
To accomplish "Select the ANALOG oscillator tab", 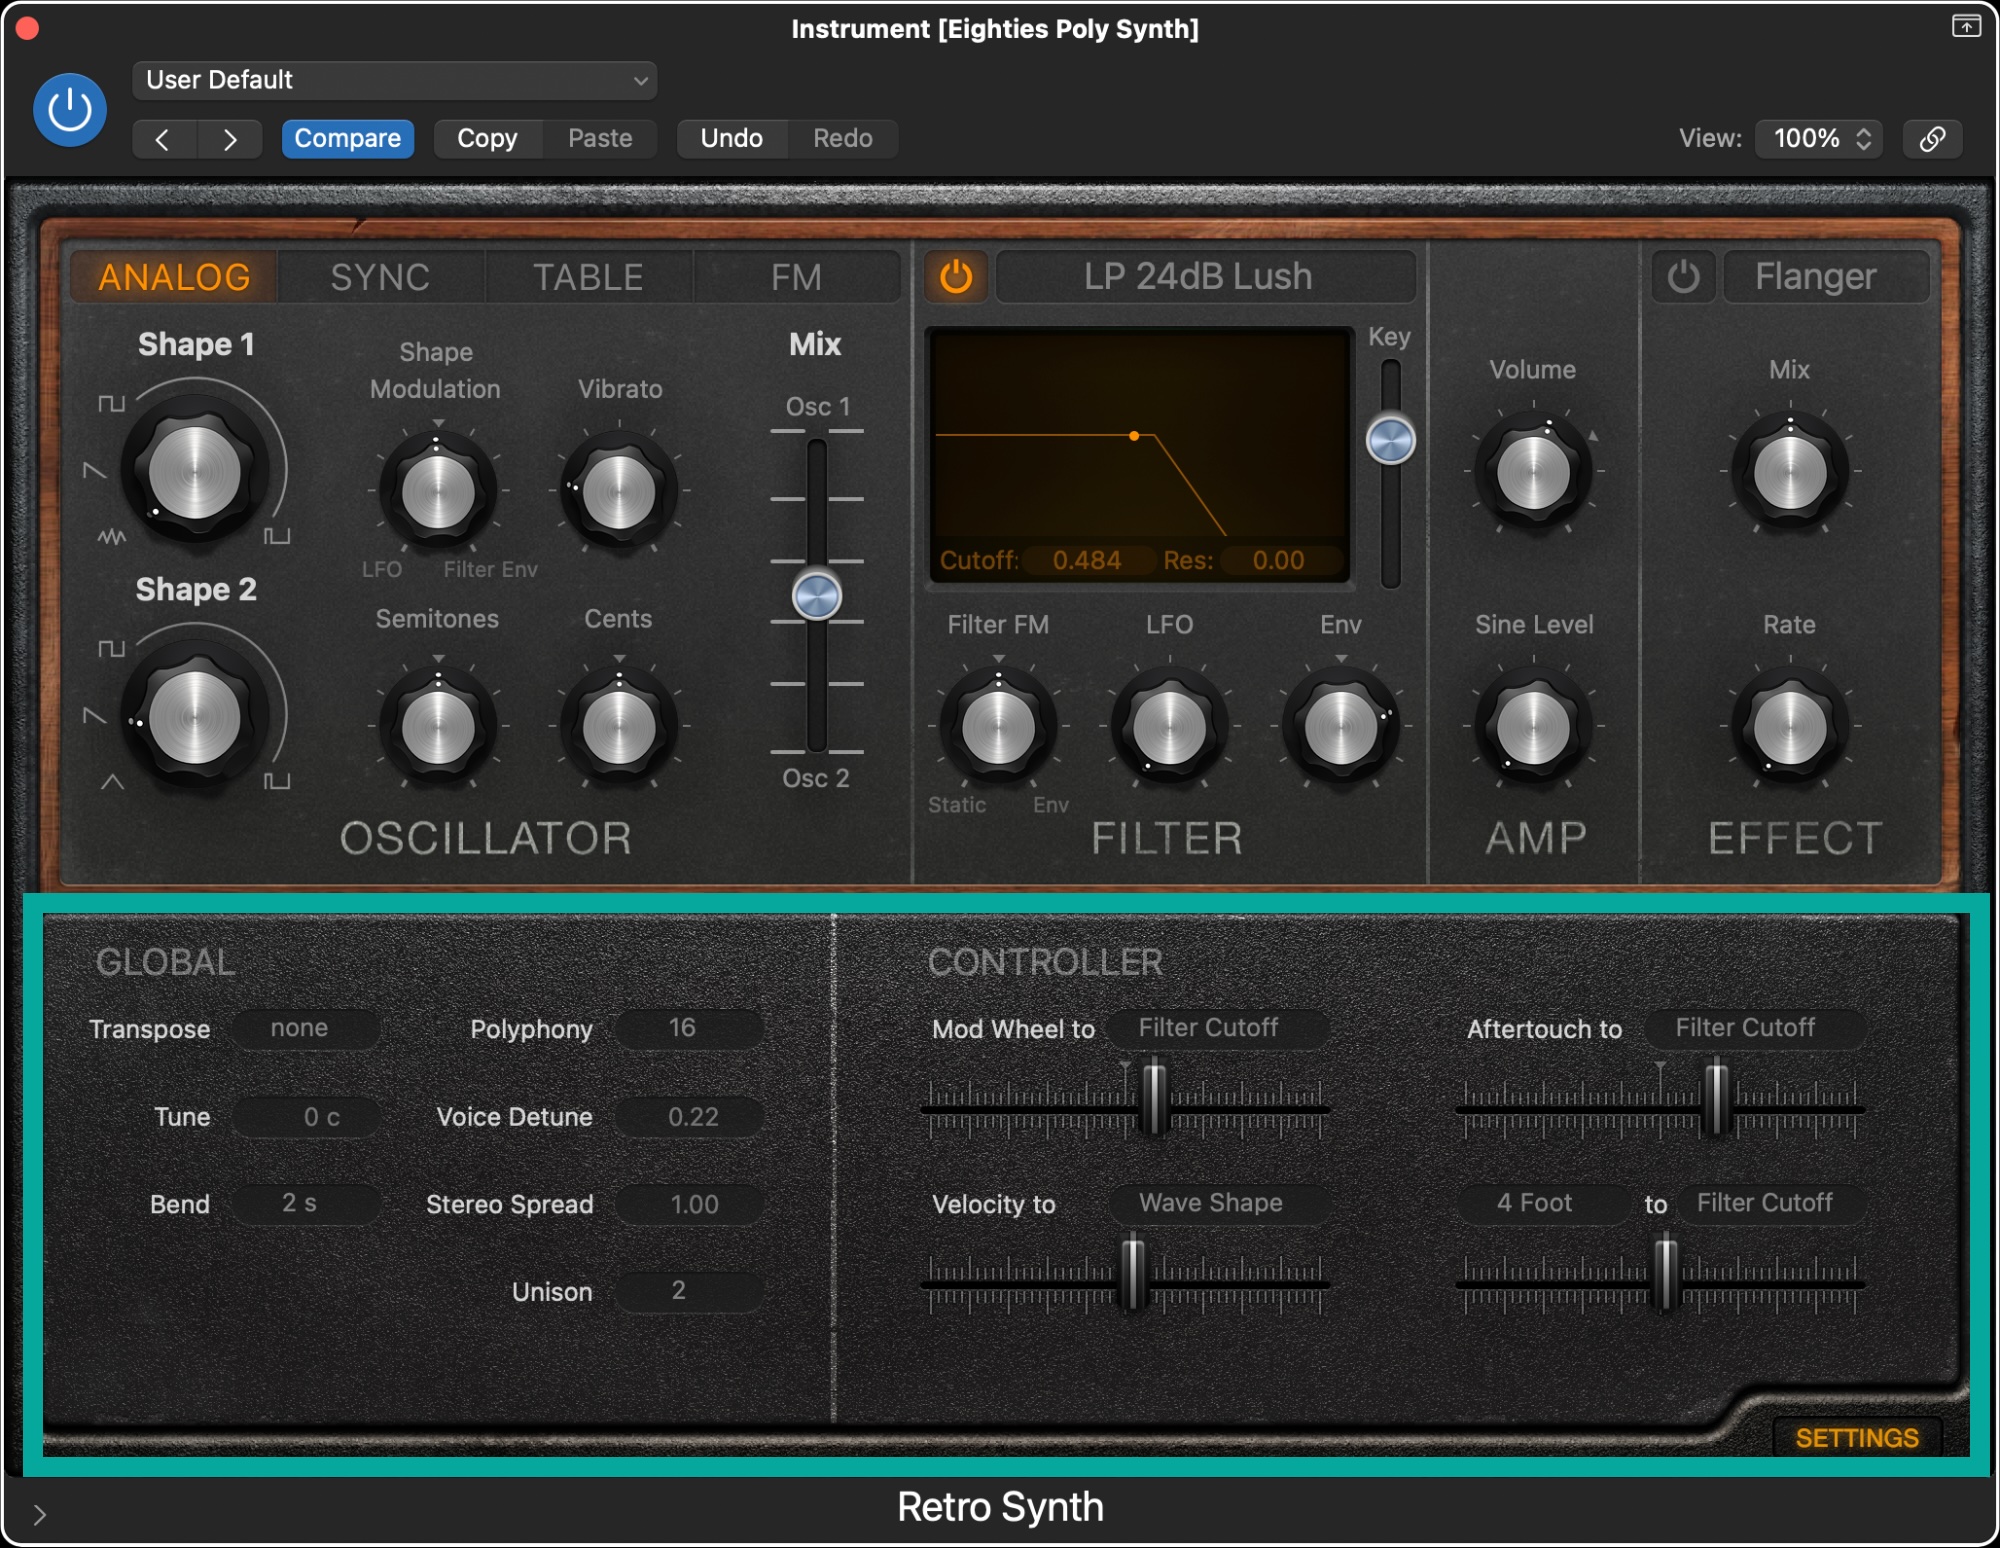I will pyautogui.click(x=174, y=277).
